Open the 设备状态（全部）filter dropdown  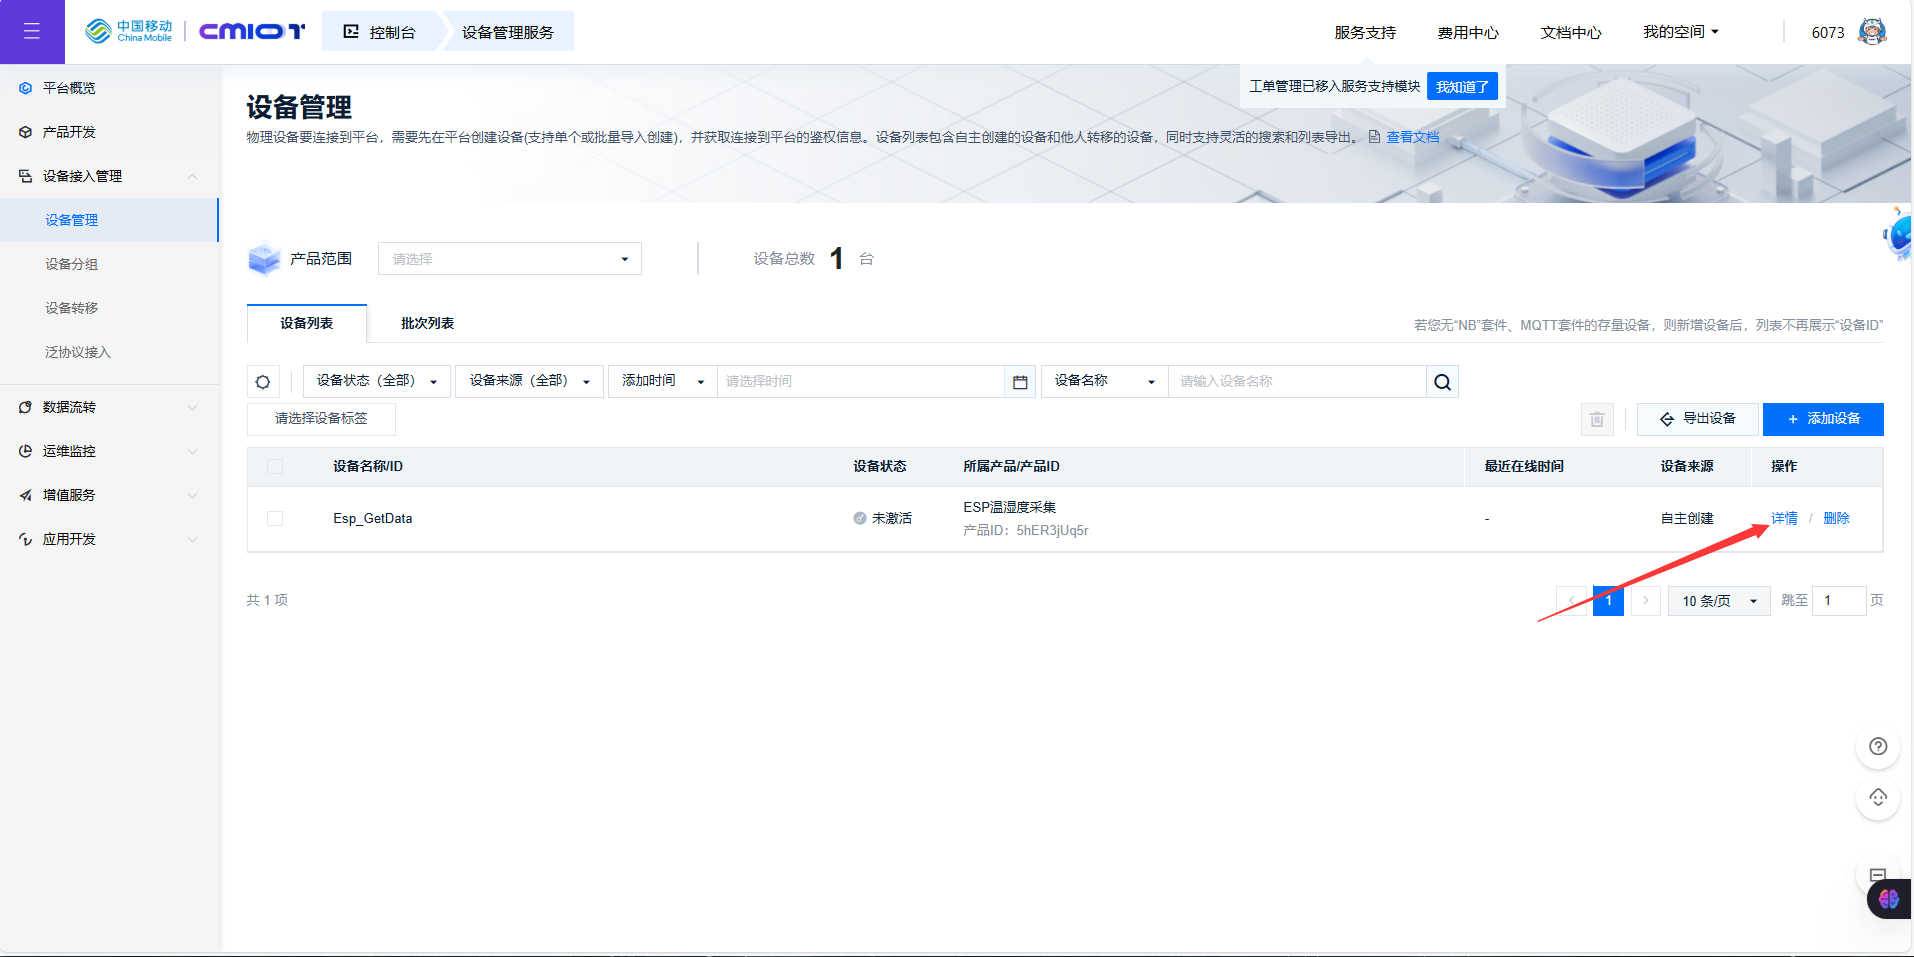[375, 381]
